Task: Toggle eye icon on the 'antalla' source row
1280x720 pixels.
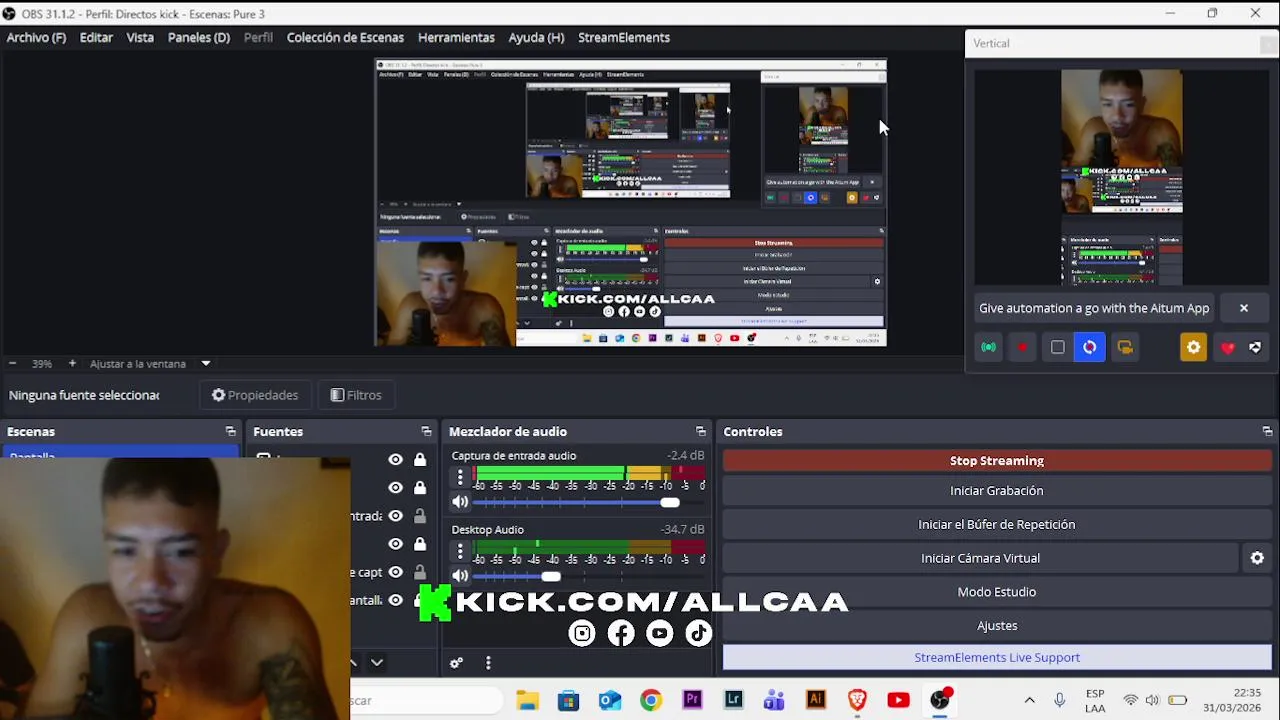Action: coord(395,600)
